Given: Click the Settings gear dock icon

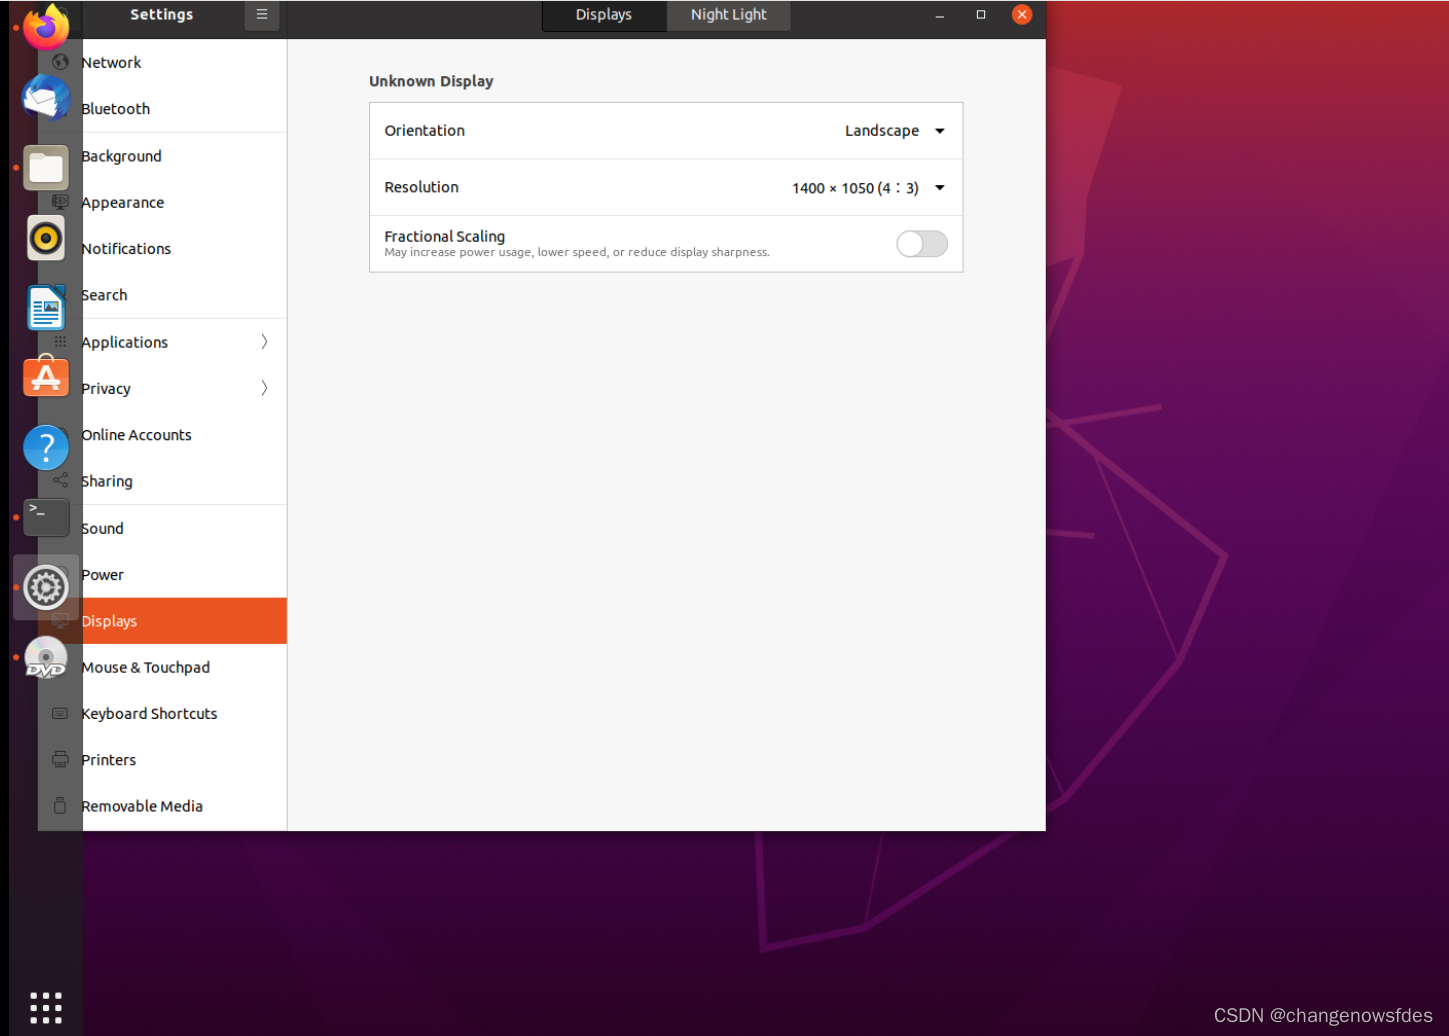Looking at the screenshot, I should 46,588.
